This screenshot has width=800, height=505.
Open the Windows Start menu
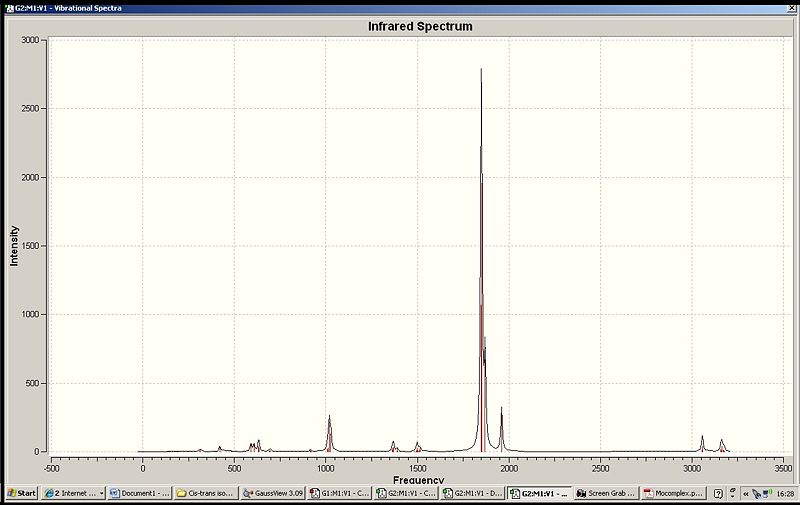pos(21,493)
